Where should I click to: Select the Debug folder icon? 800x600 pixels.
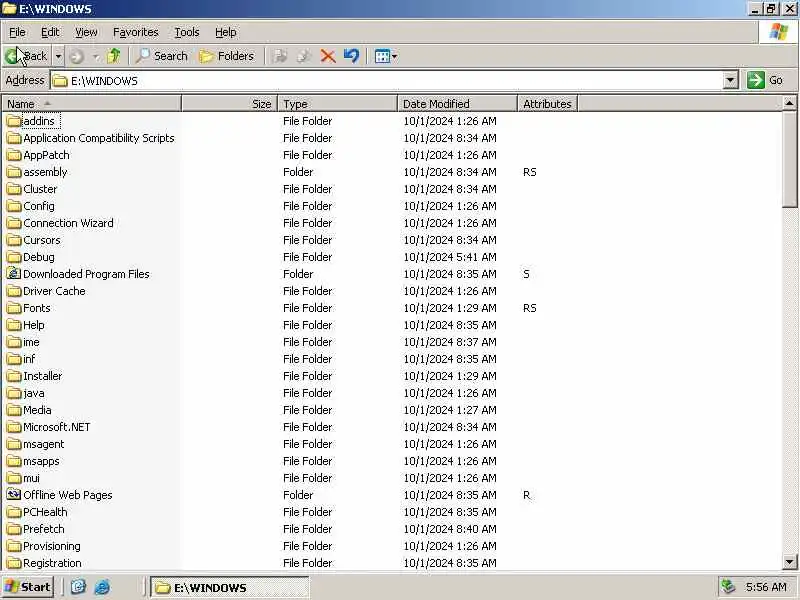pos(14,257)
